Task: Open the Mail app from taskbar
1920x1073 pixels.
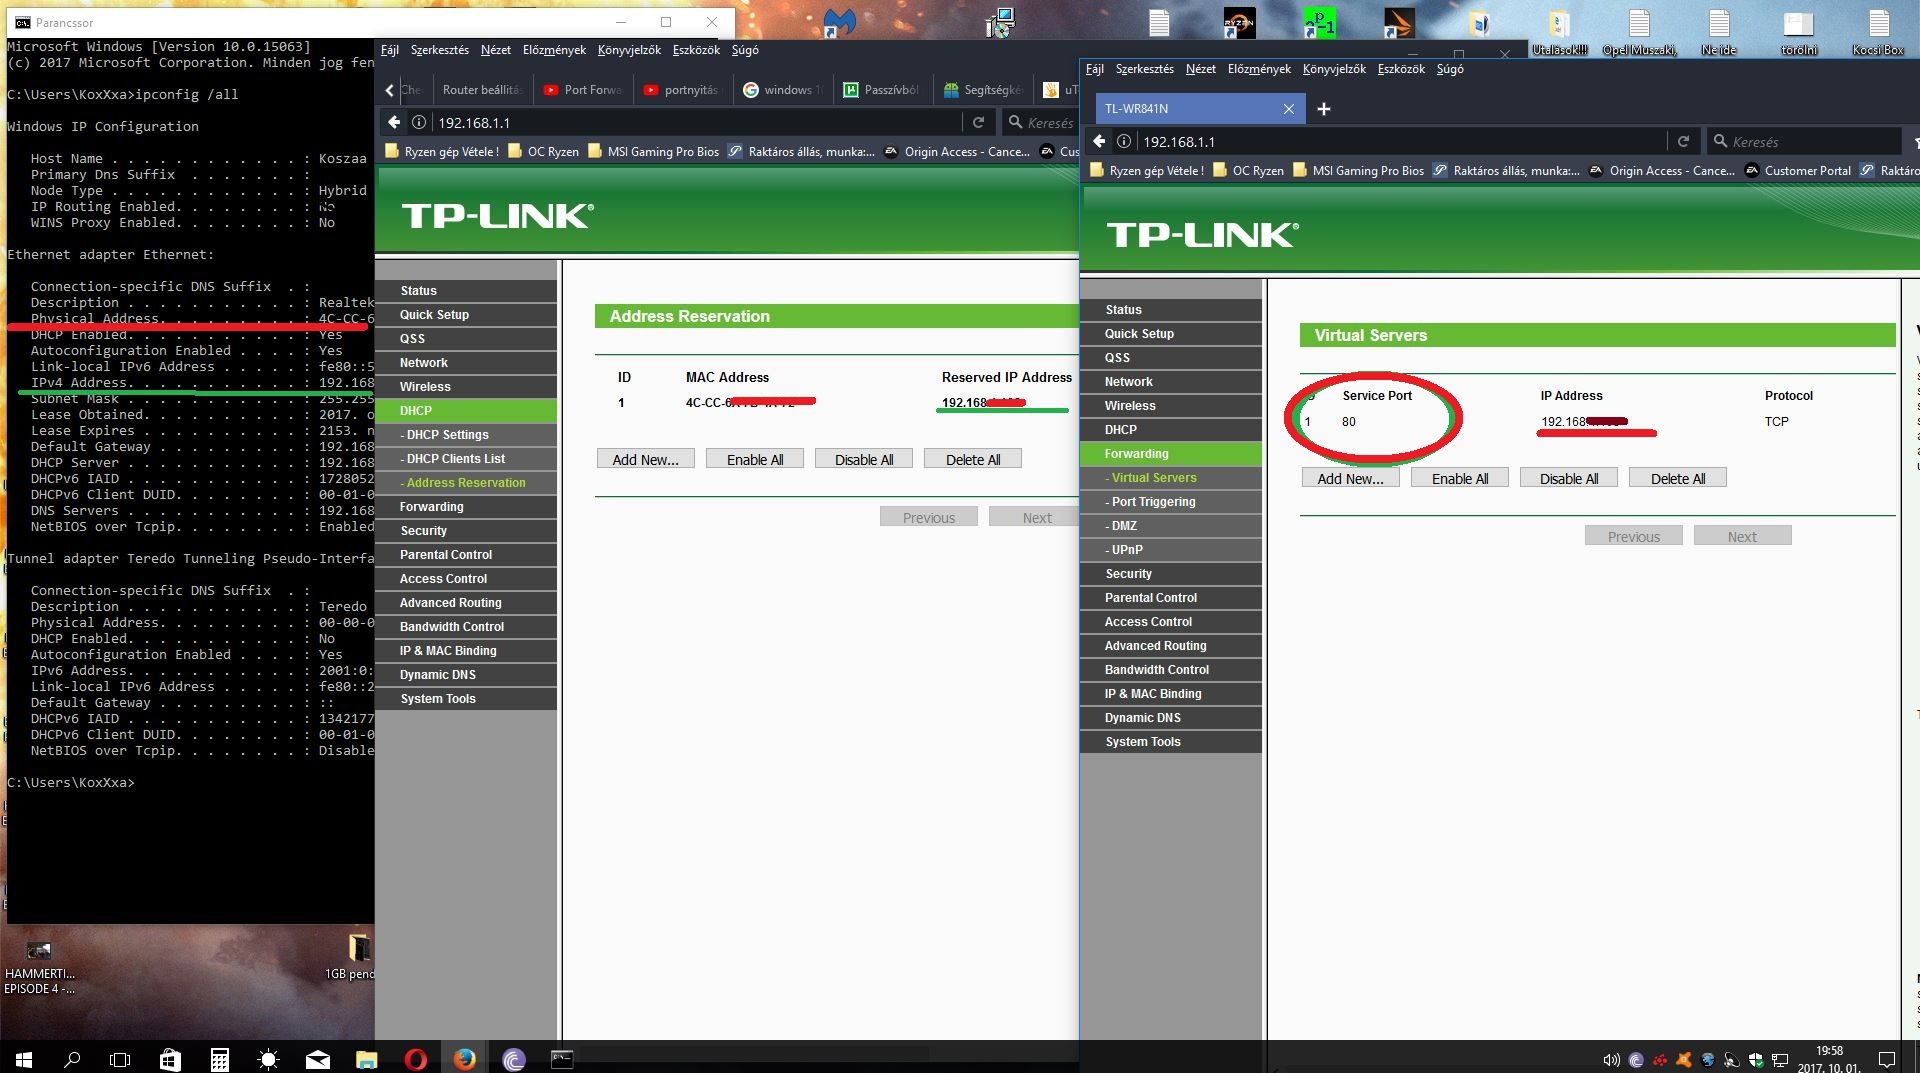Action: coord(318,1059)
